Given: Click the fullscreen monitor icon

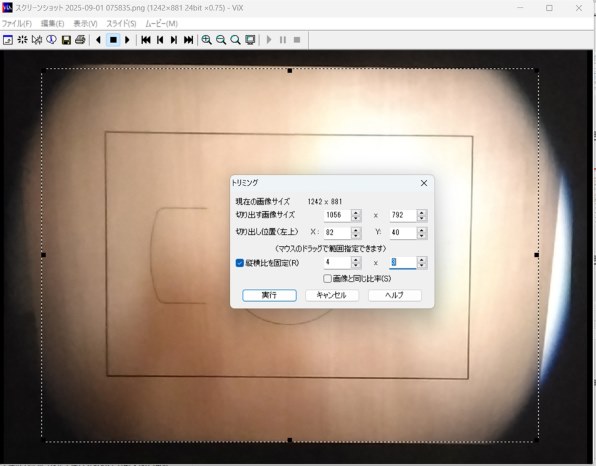Looking at the screenshot, I should [x=250, y=40].
